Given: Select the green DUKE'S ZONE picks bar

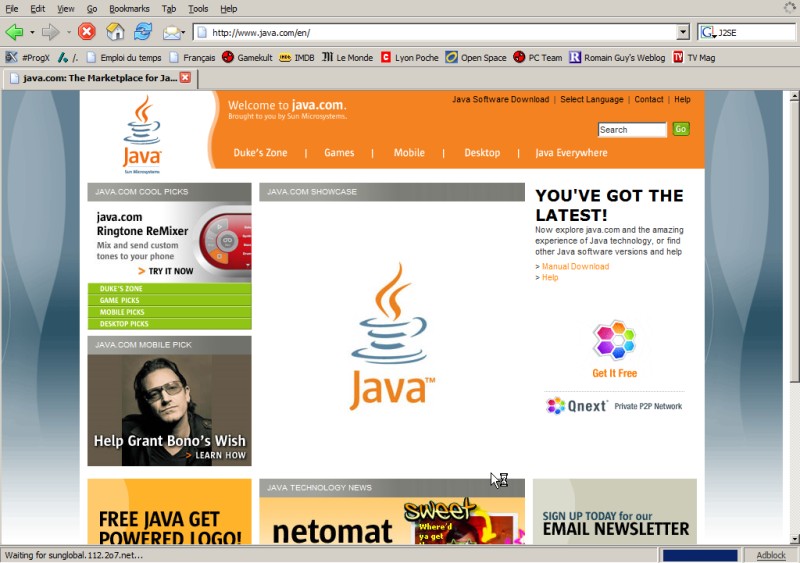Looking at the screenshot, I should point(169,288).
